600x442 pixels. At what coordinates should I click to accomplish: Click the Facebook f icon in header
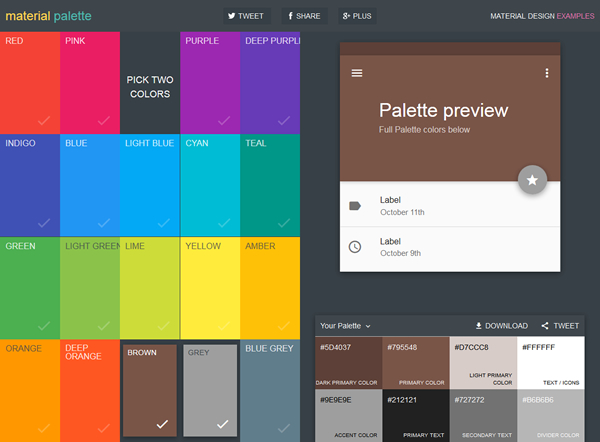[290, 16]
